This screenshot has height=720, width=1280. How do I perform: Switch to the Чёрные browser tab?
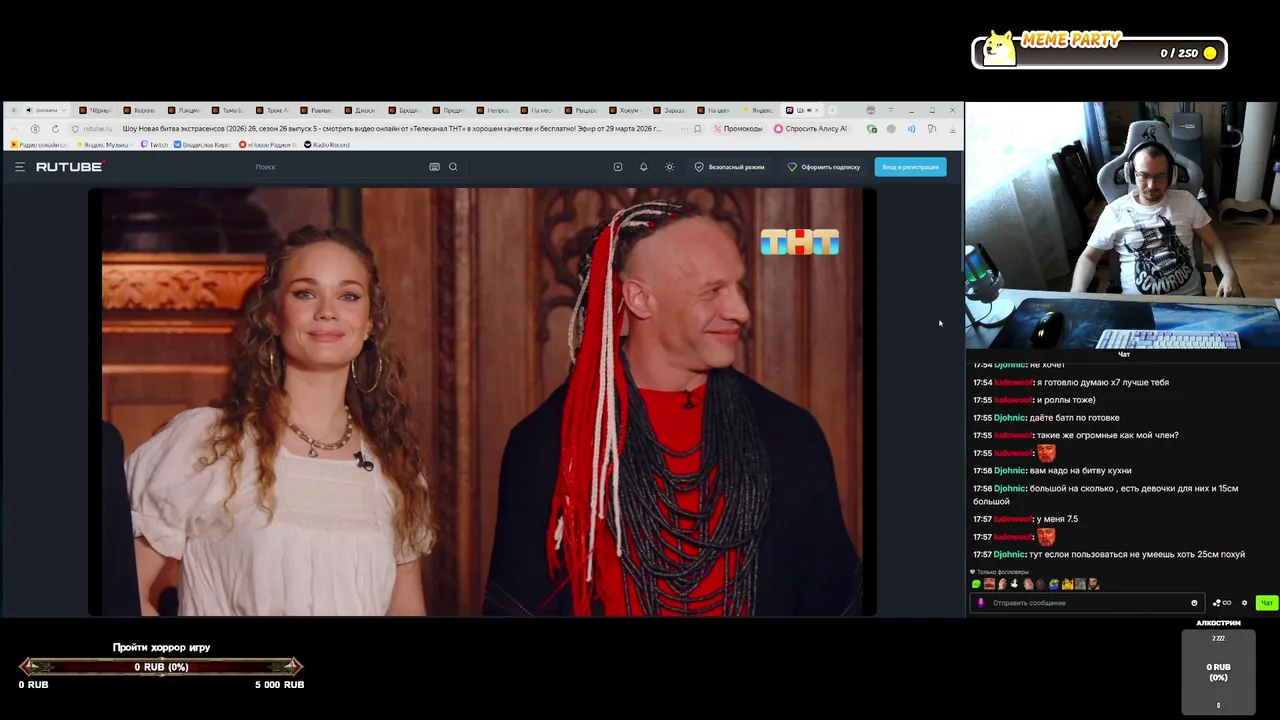click(x=95, y=110)
